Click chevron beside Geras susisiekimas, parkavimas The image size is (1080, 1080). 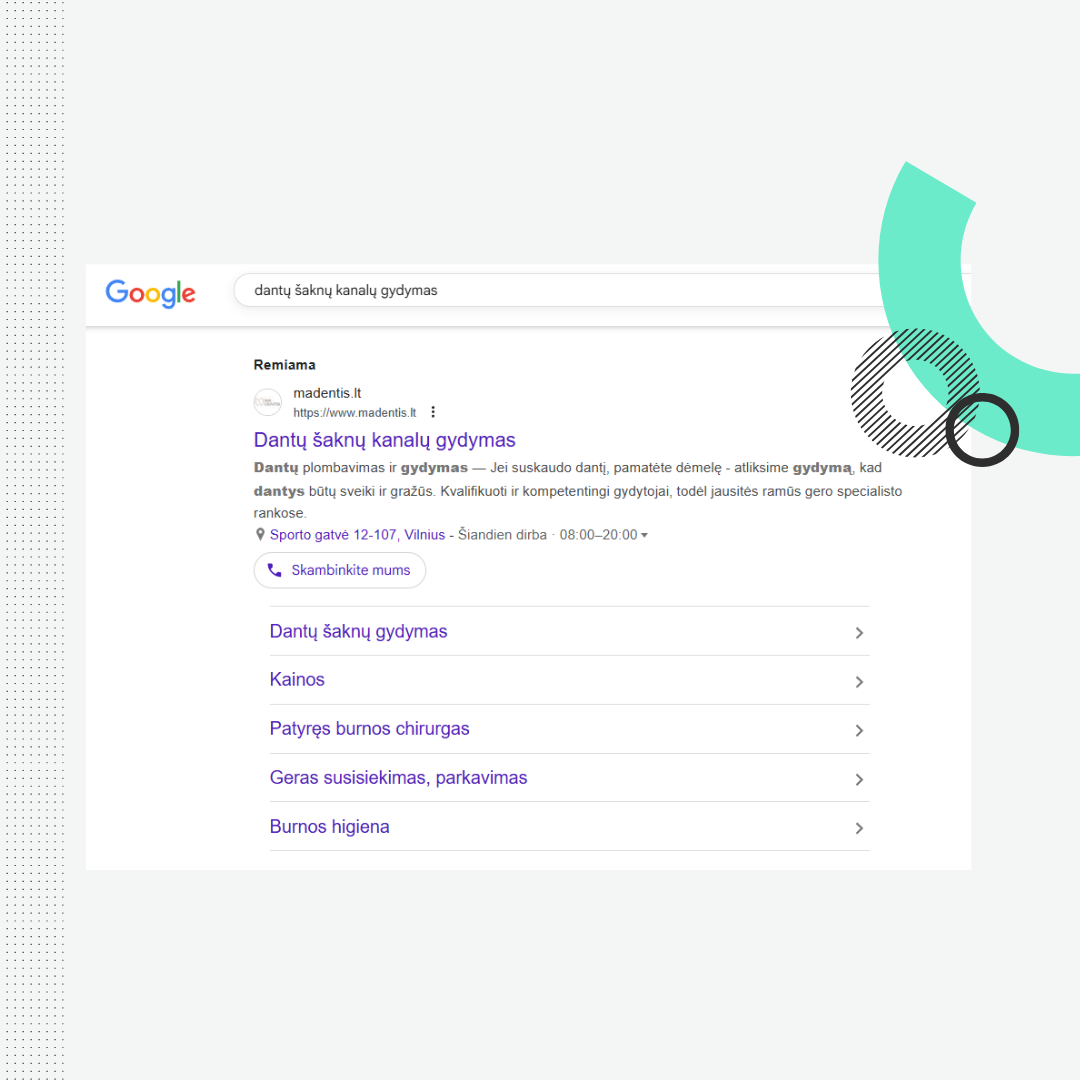tap(859, 780)
